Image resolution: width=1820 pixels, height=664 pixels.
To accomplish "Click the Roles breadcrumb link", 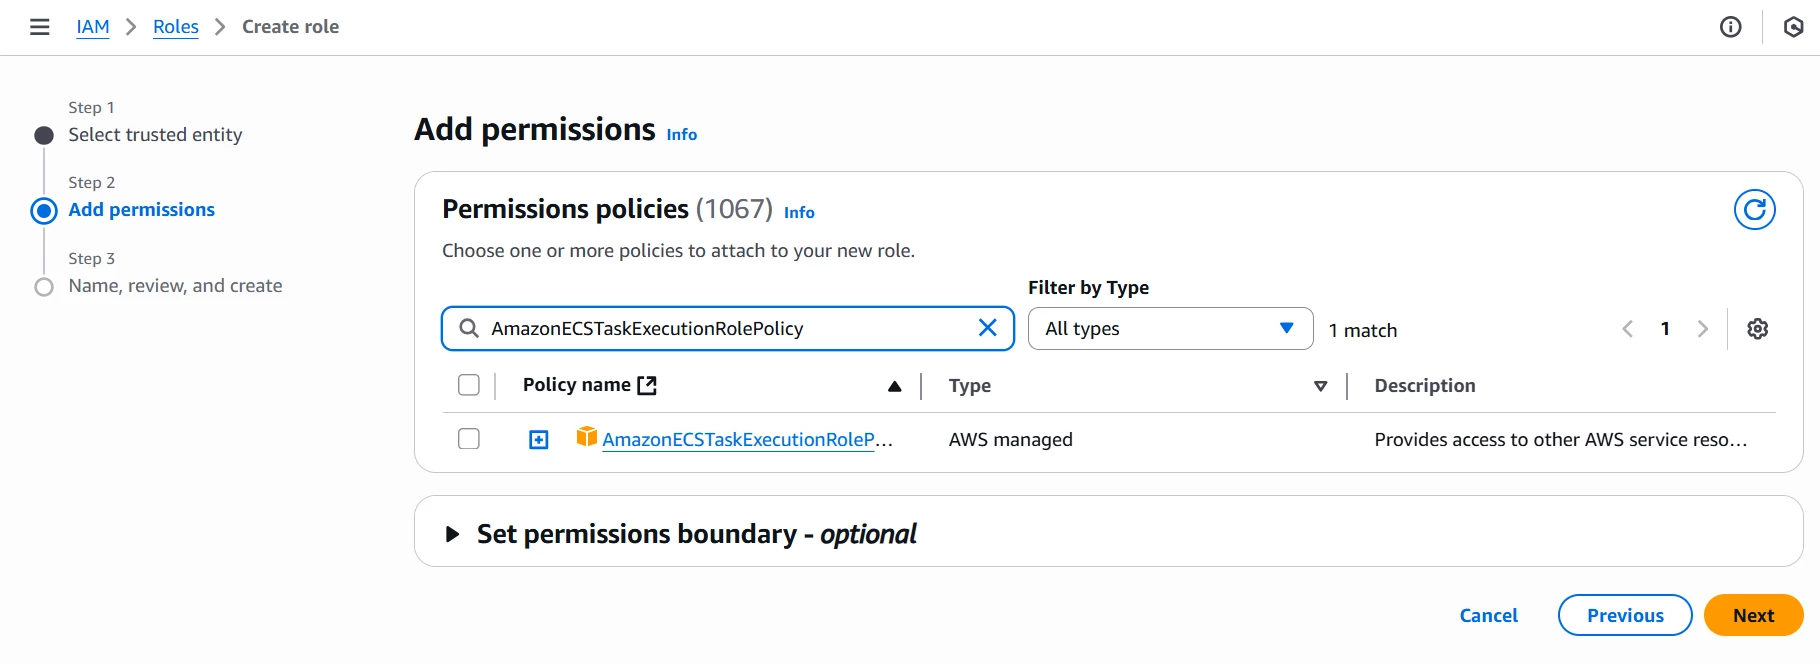I will click(x=176, y=27).
